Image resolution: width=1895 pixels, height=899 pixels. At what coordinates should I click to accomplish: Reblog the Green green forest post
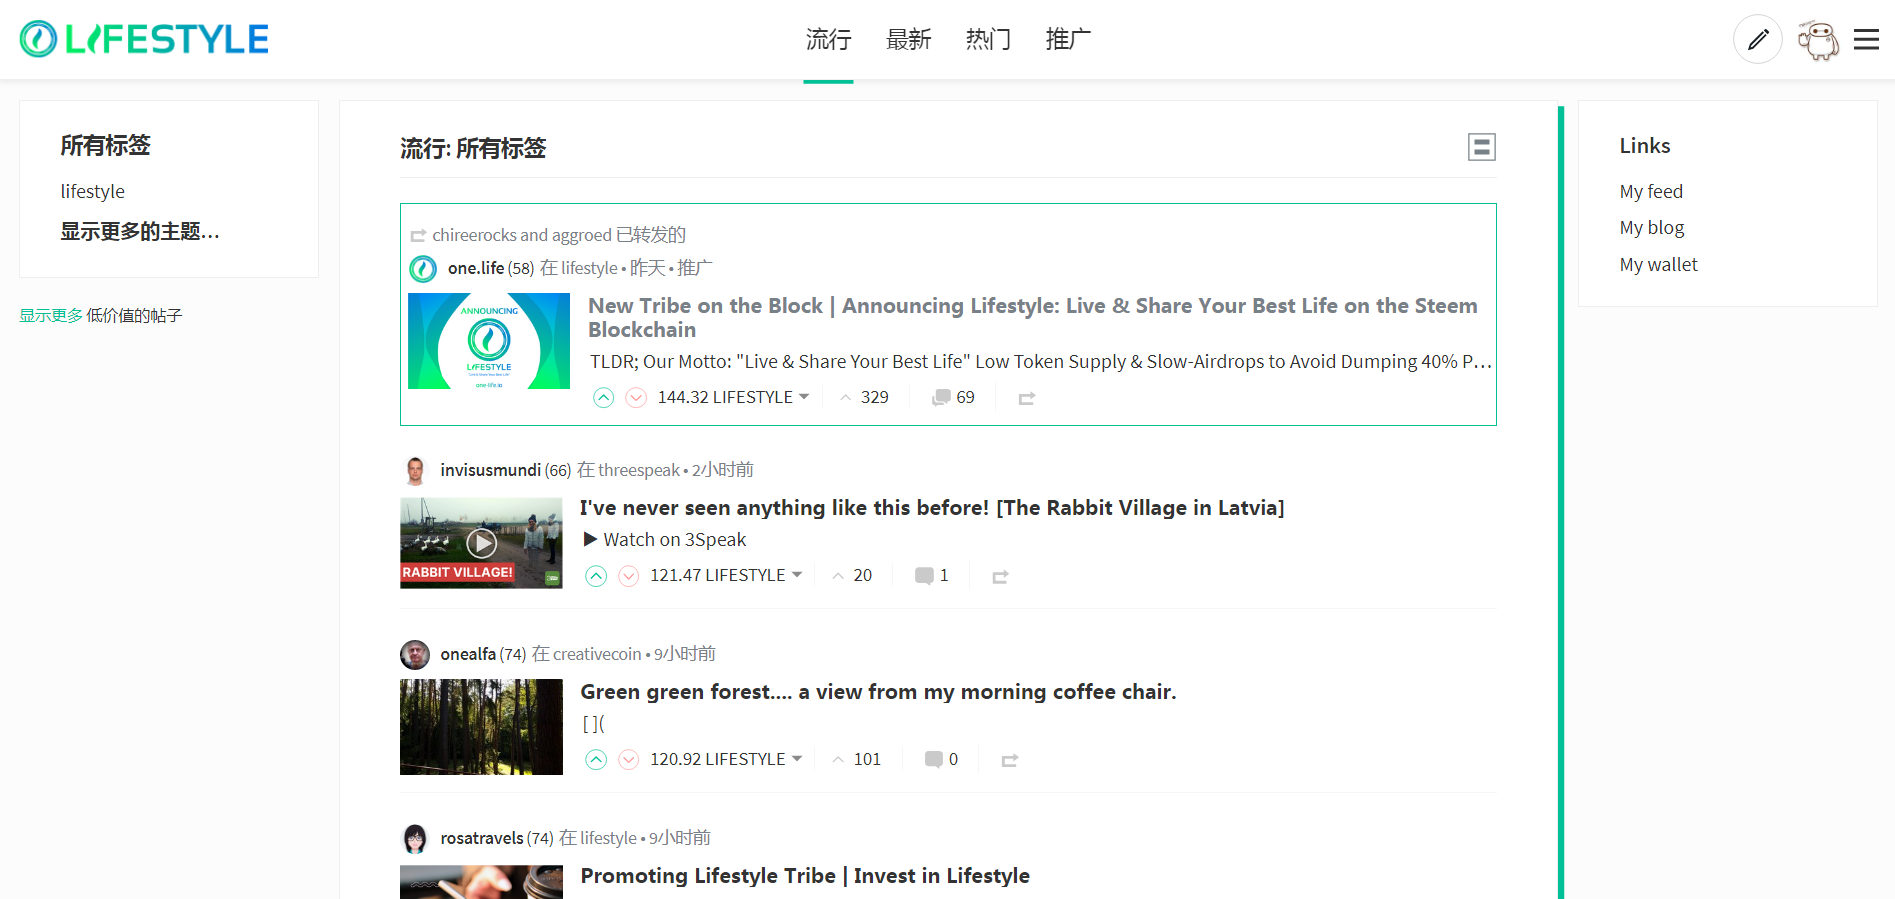[1010, 760]
